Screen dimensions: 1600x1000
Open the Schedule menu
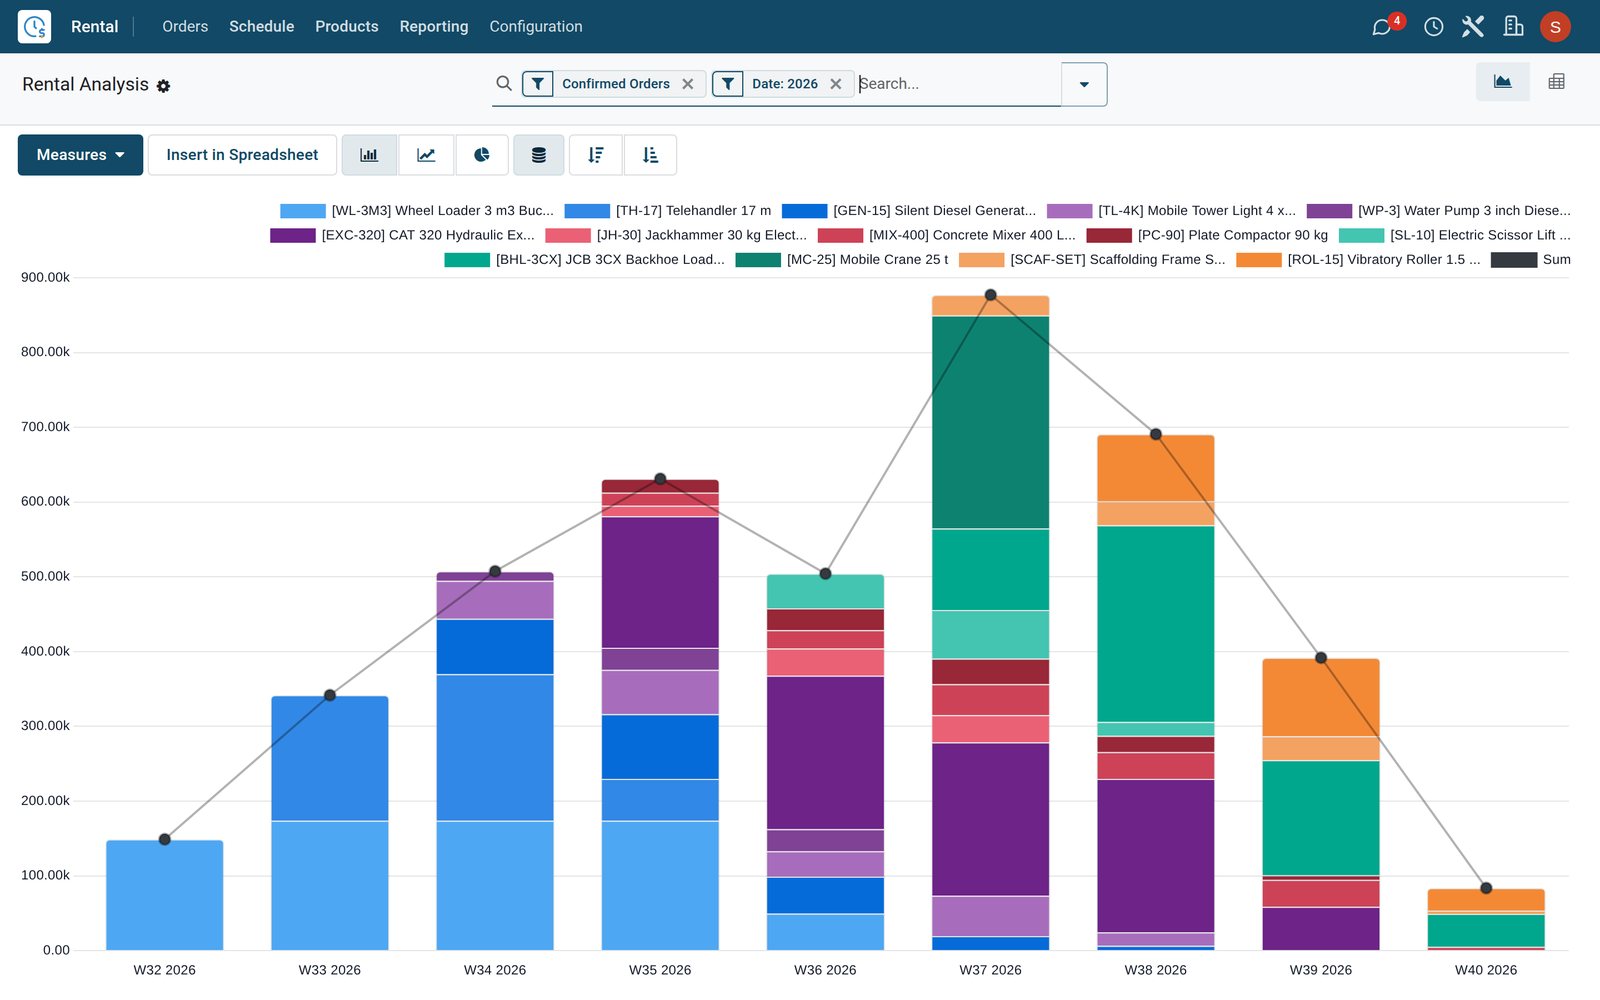pos(261,27)
